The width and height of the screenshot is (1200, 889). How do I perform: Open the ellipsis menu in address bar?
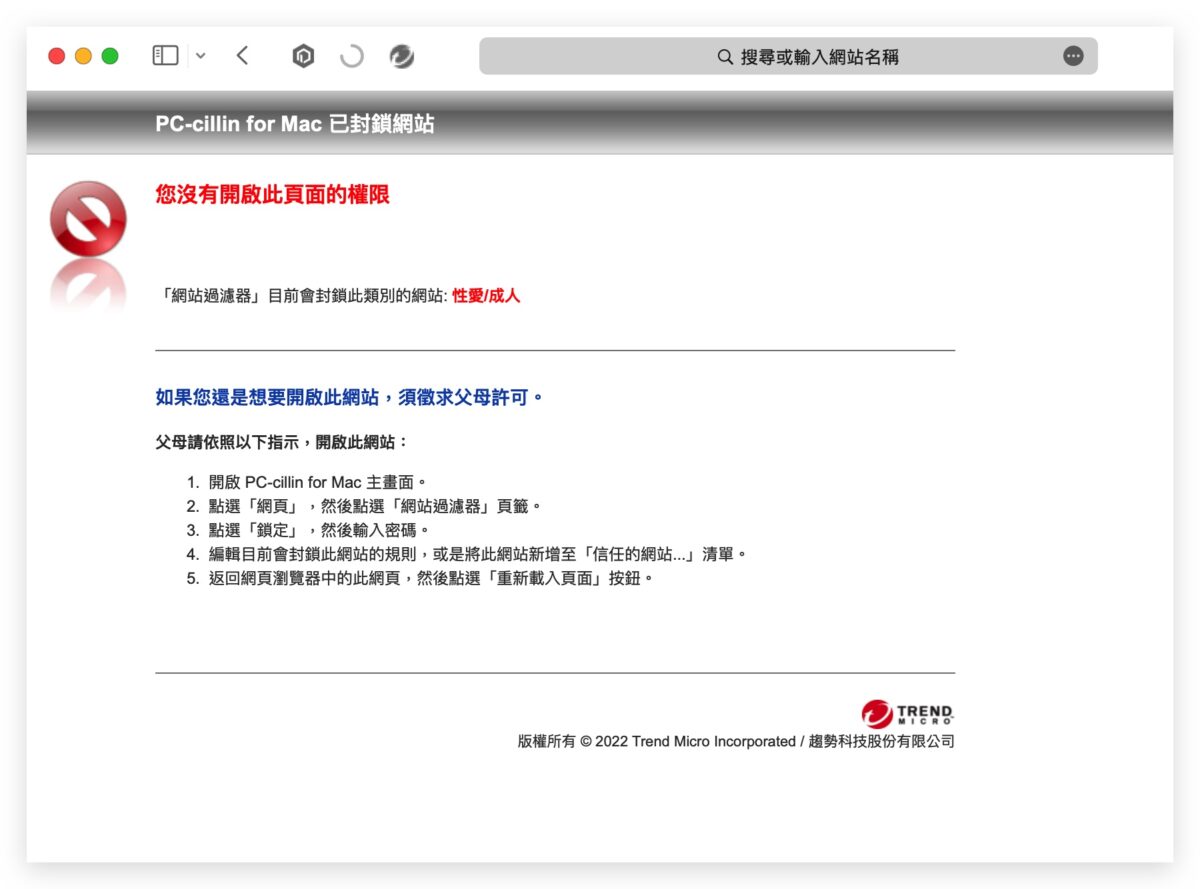(x=1073, y=57)
